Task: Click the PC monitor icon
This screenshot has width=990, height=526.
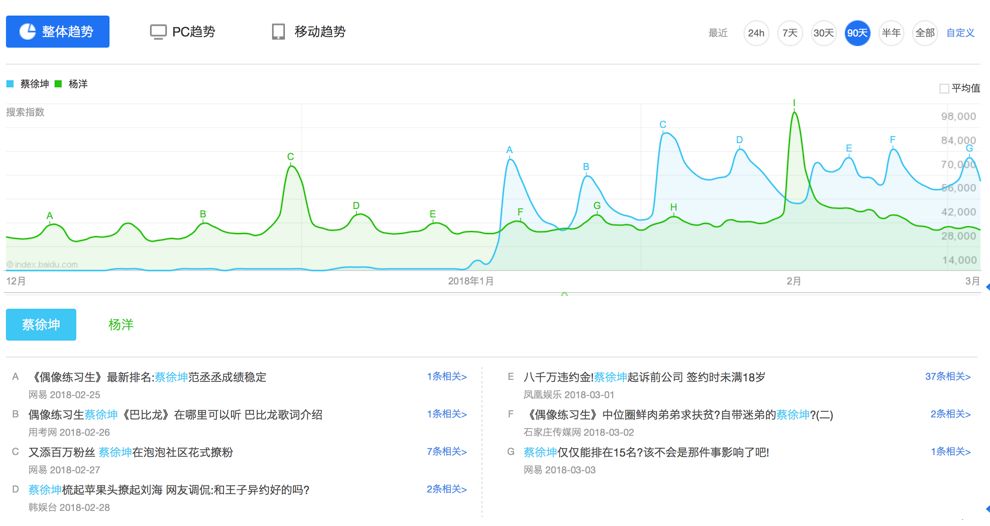Action: 158,32
